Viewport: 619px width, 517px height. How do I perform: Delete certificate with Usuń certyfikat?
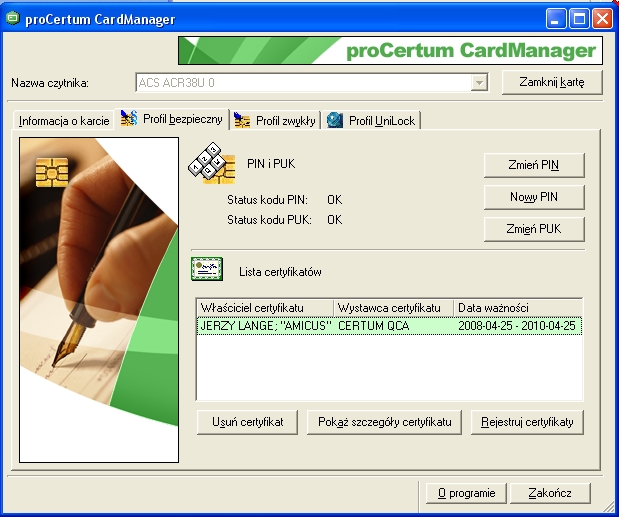[247, 422]
